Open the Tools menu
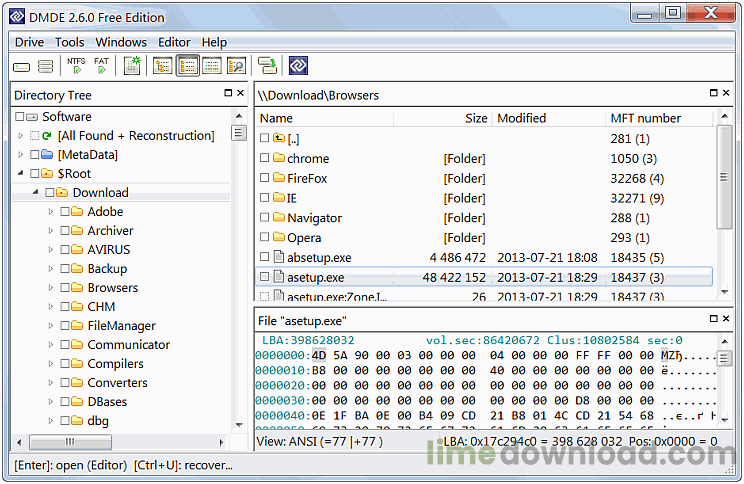The height and width of the screenshot is (484, 744). [x=69, y=42]
